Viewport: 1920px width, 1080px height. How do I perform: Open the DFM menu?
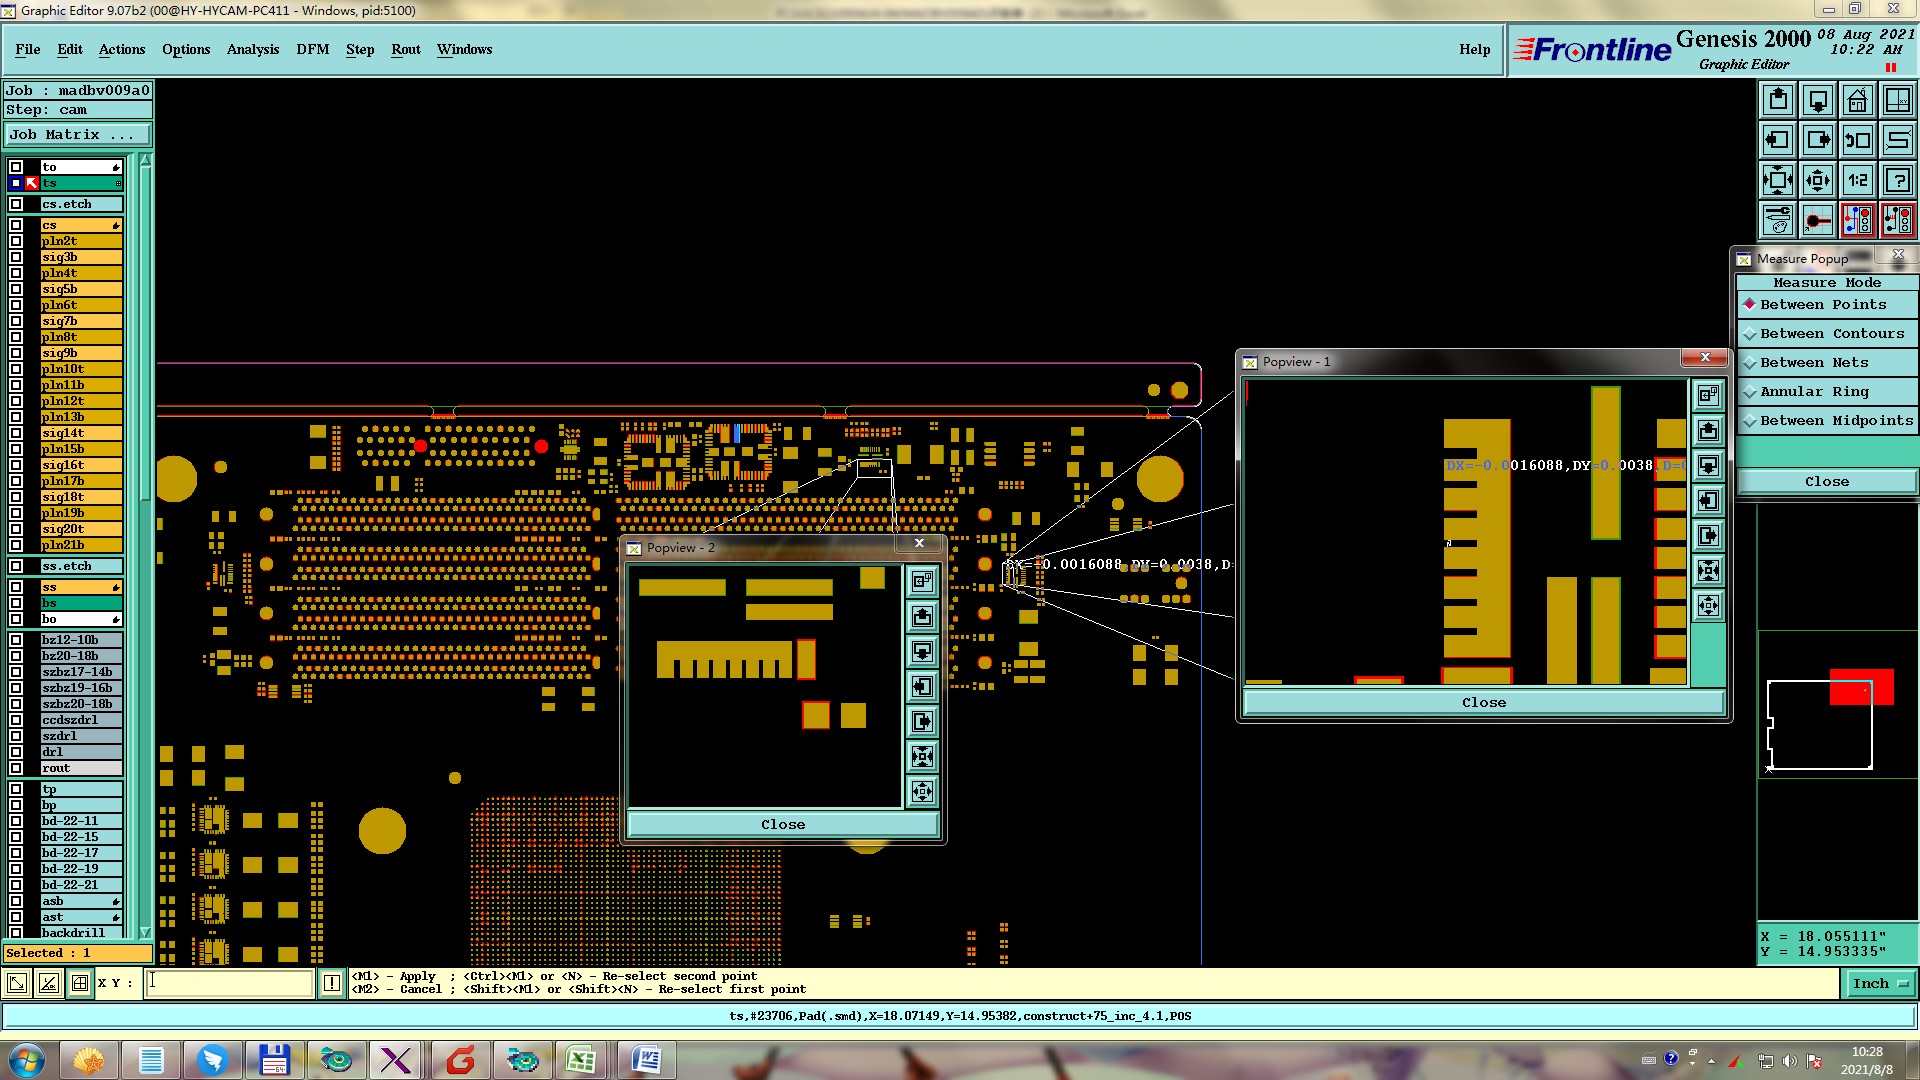tap(312, 49)
